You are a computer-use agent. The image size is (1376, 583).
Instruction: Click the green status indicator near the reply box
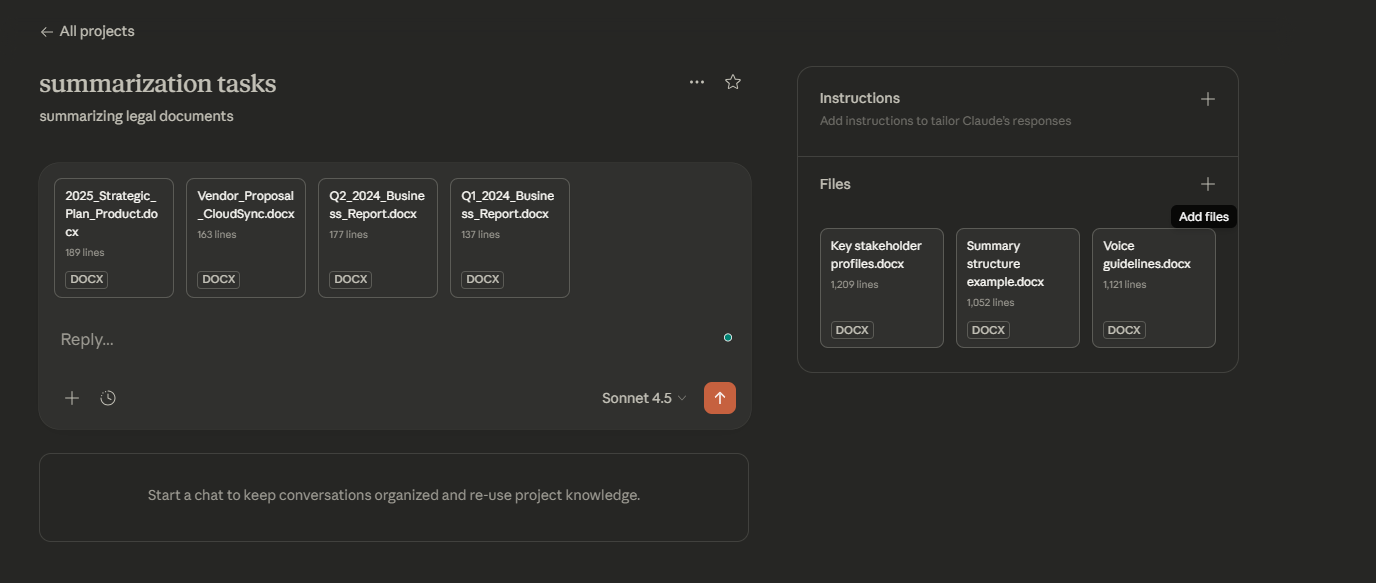727,337
